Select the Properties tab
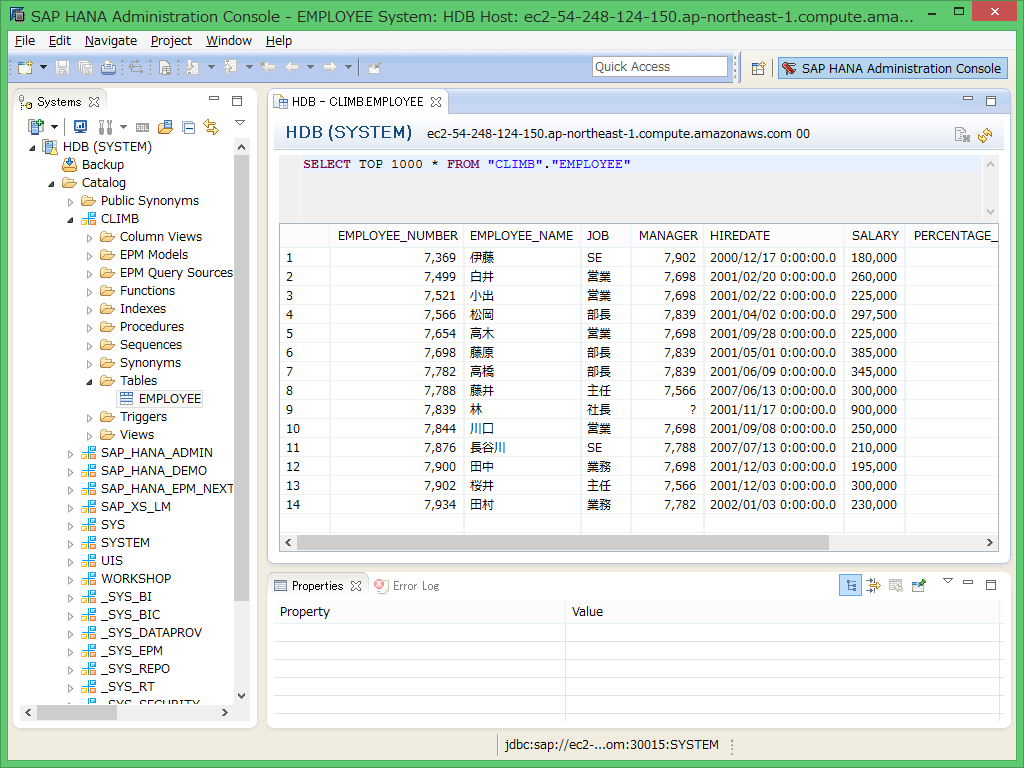This screenshot has height=768, width=1024. tap(317, 586)
